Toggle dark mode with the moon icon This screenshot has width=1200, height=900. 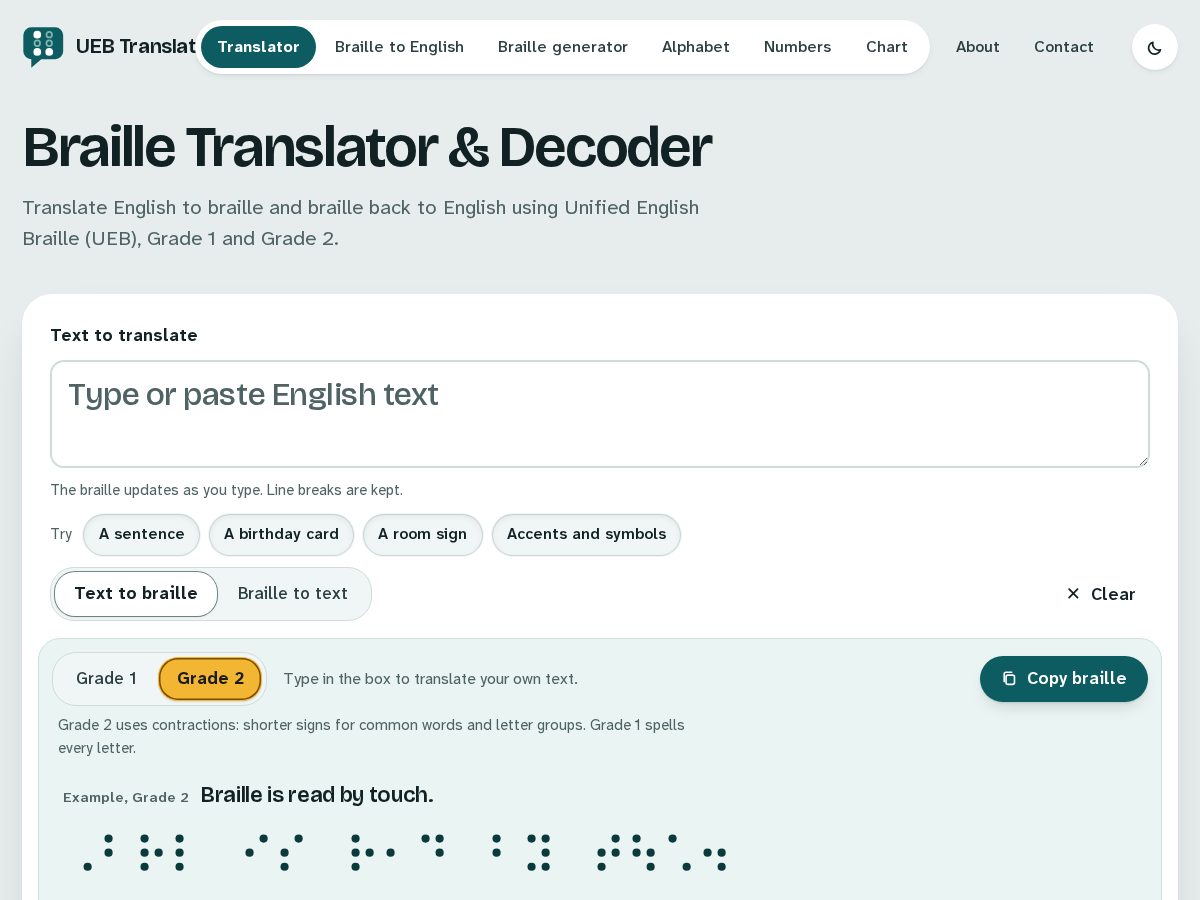point(1154,47)
